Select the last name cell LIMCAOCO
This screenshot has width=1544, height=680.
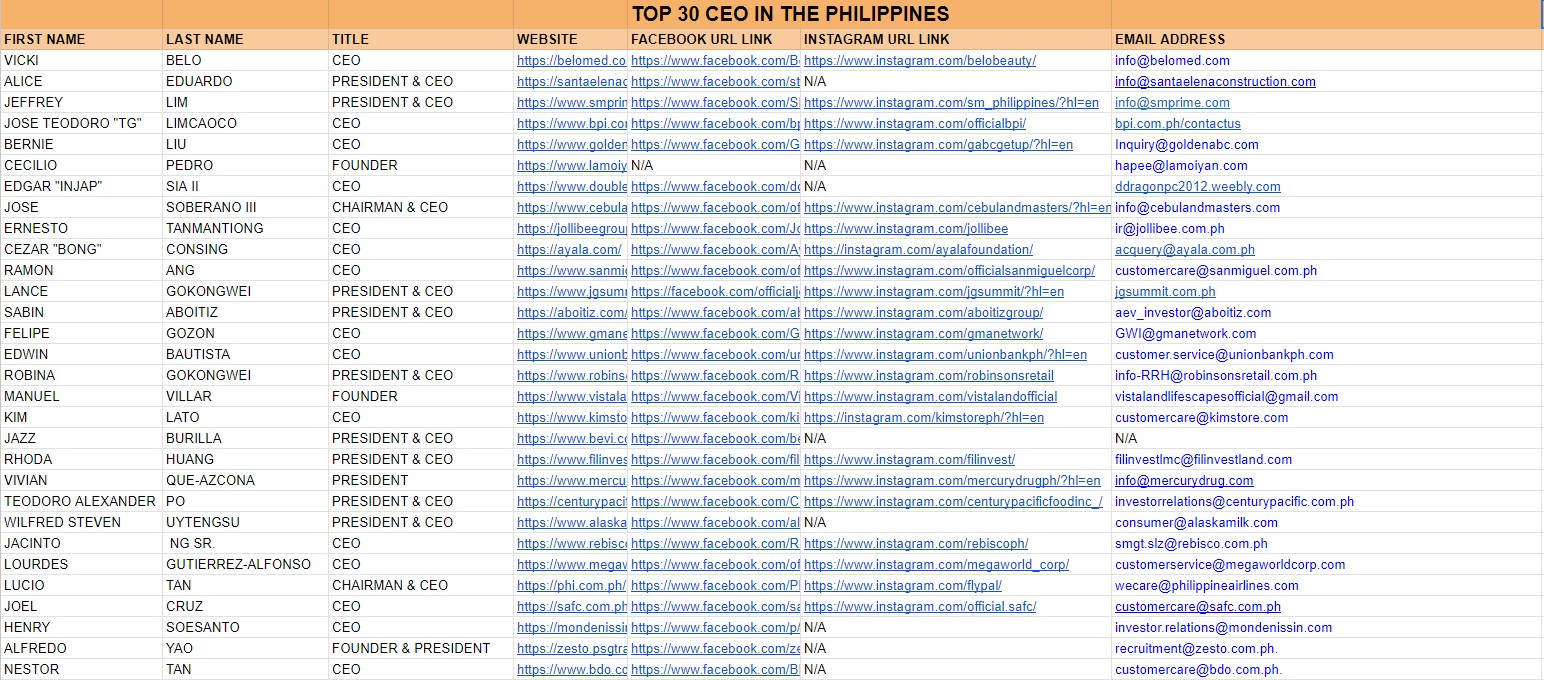[245, 124]
